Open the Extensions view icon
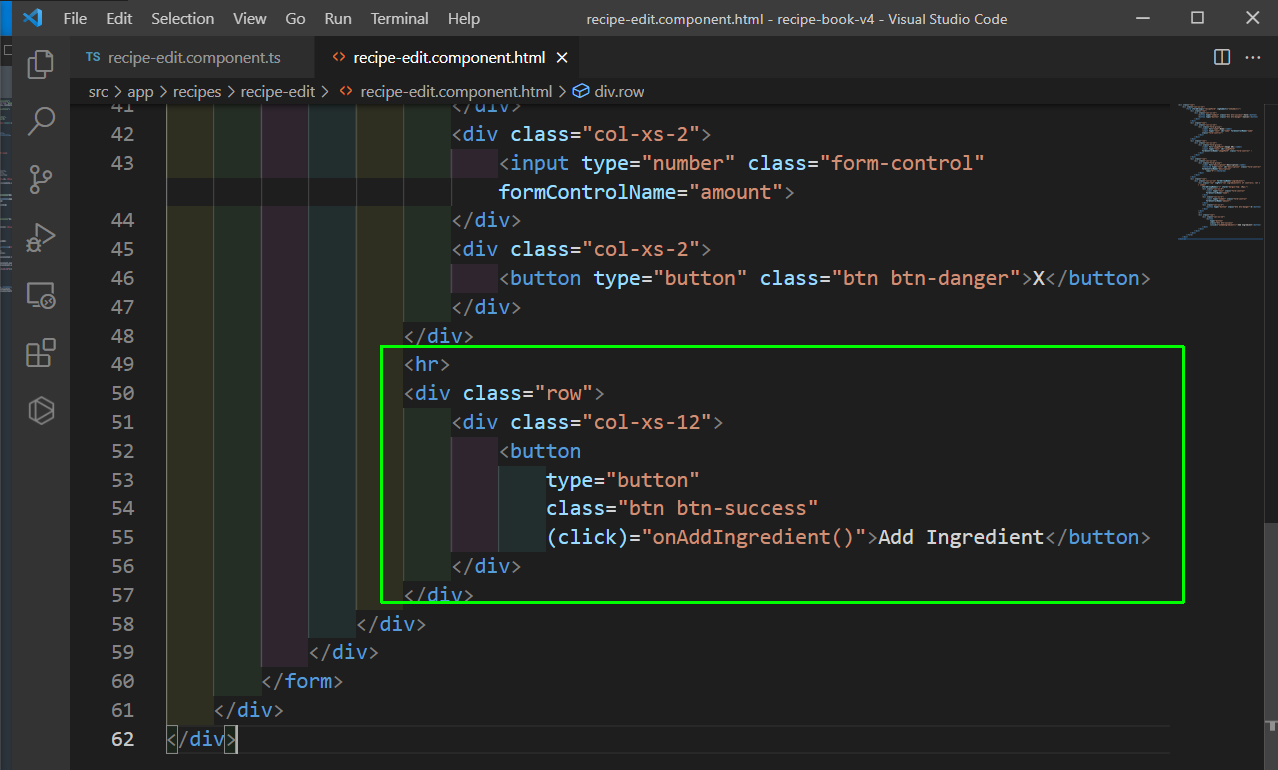This screenshot has height=770, width=1278. click(x=41, y=353)
